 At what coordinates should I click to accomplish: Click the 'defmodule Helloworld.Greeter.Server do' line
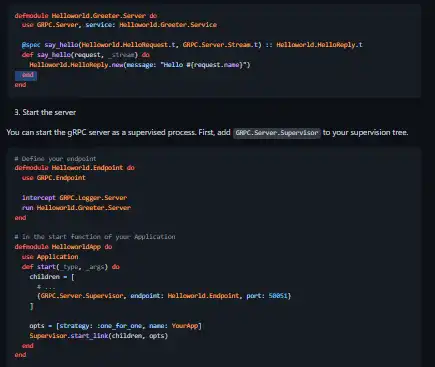(x=86, y=16)
